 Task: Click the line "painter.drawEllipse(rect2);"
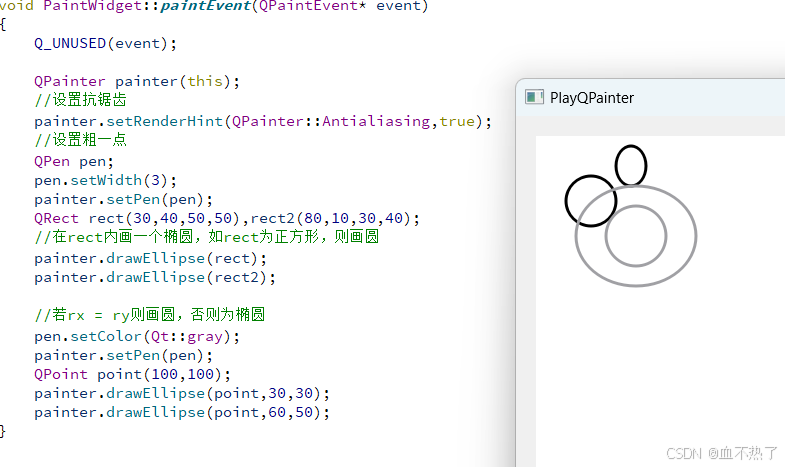pos(155,277)
